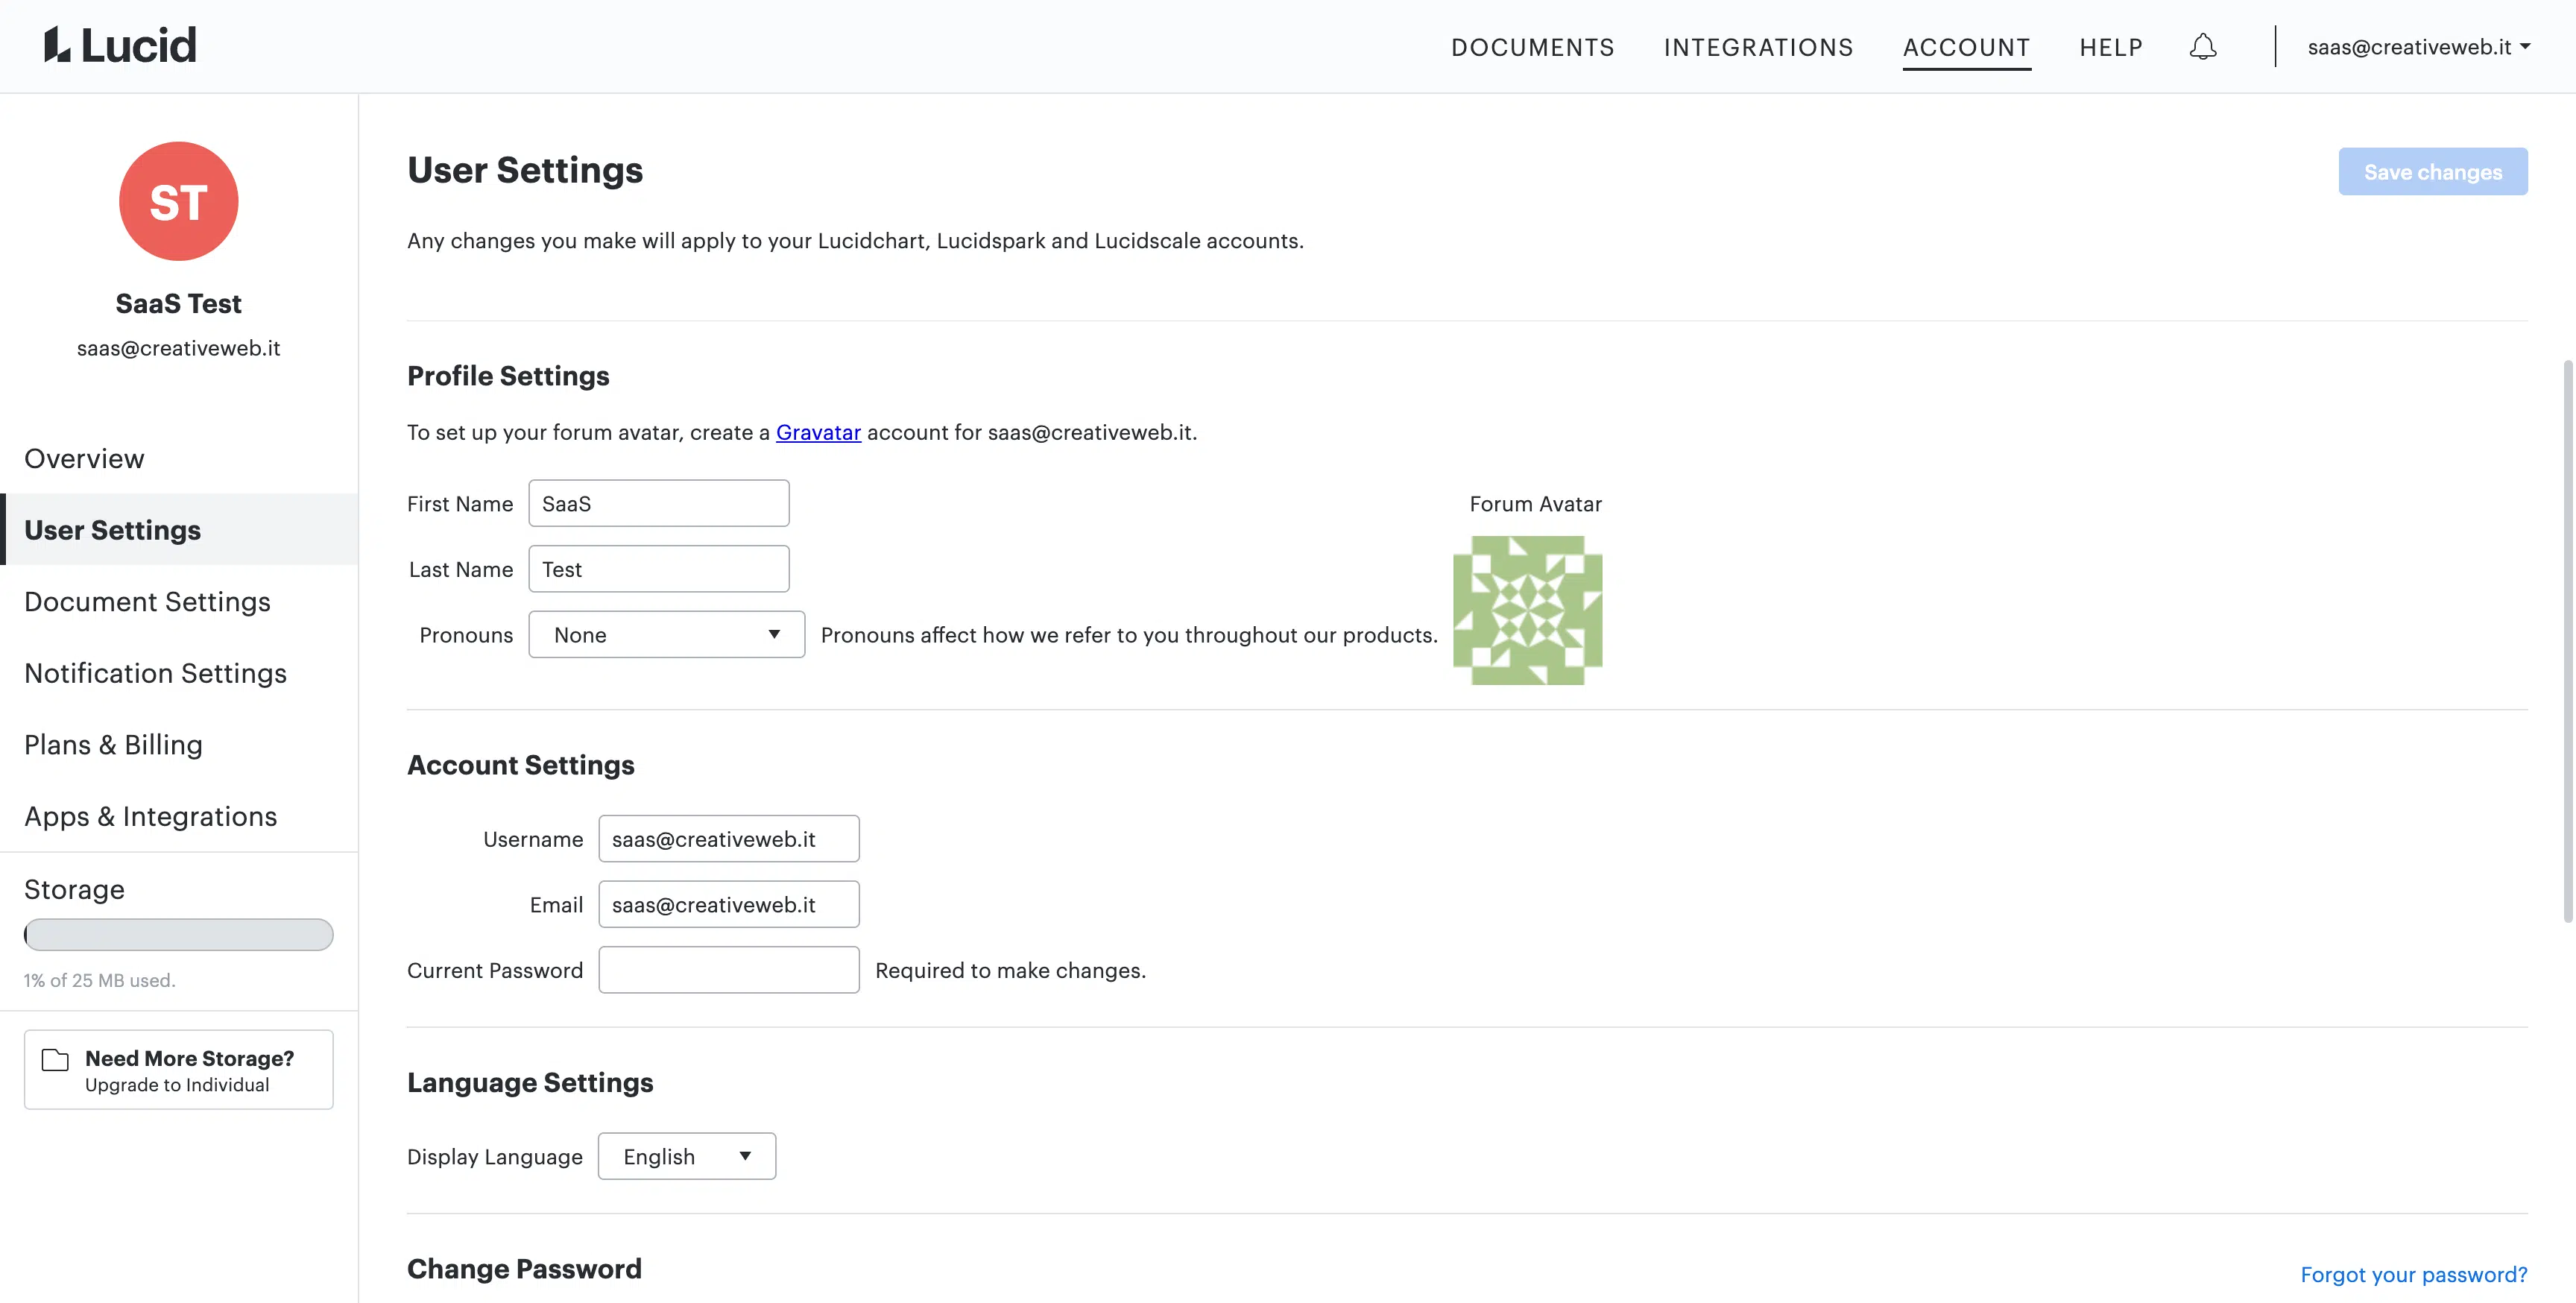Click the folder icon beside Need More Storage
Image resolution: width=2576 pixels, height=1303 pixels.
(x=55, y=1060)
